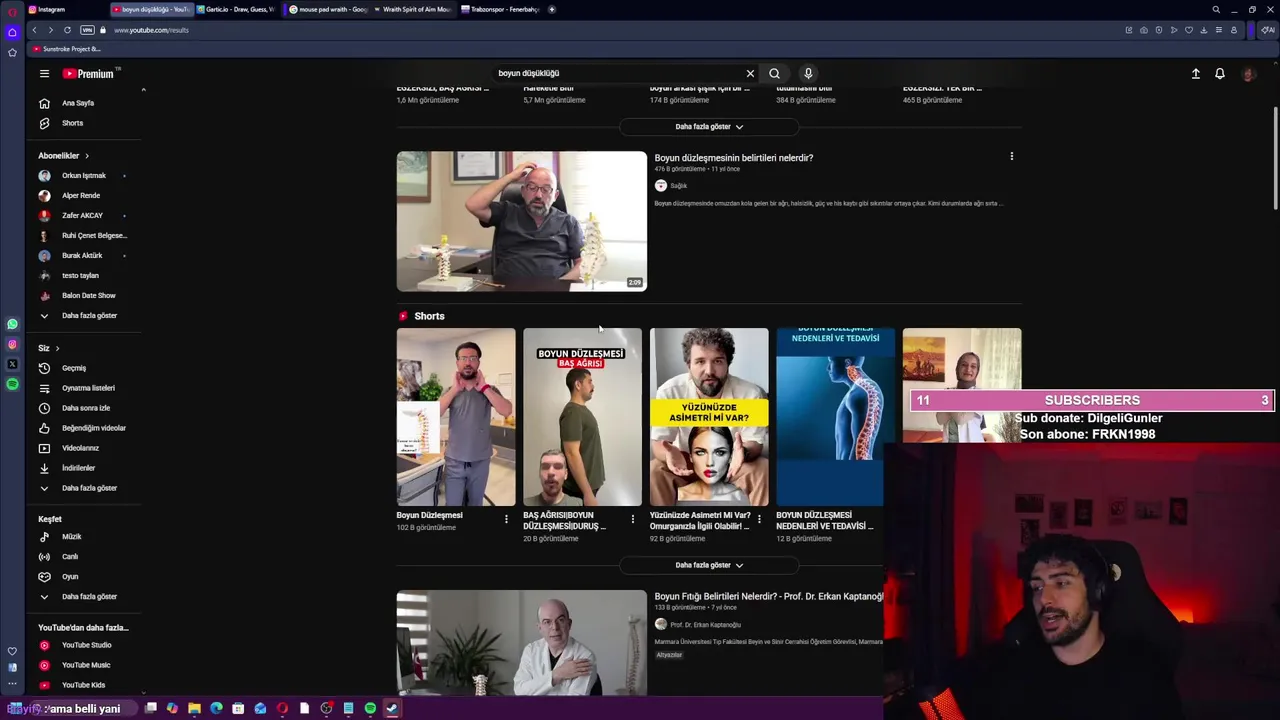
Task: Clear the search box with the X
Action: click(x=750, y=73)
